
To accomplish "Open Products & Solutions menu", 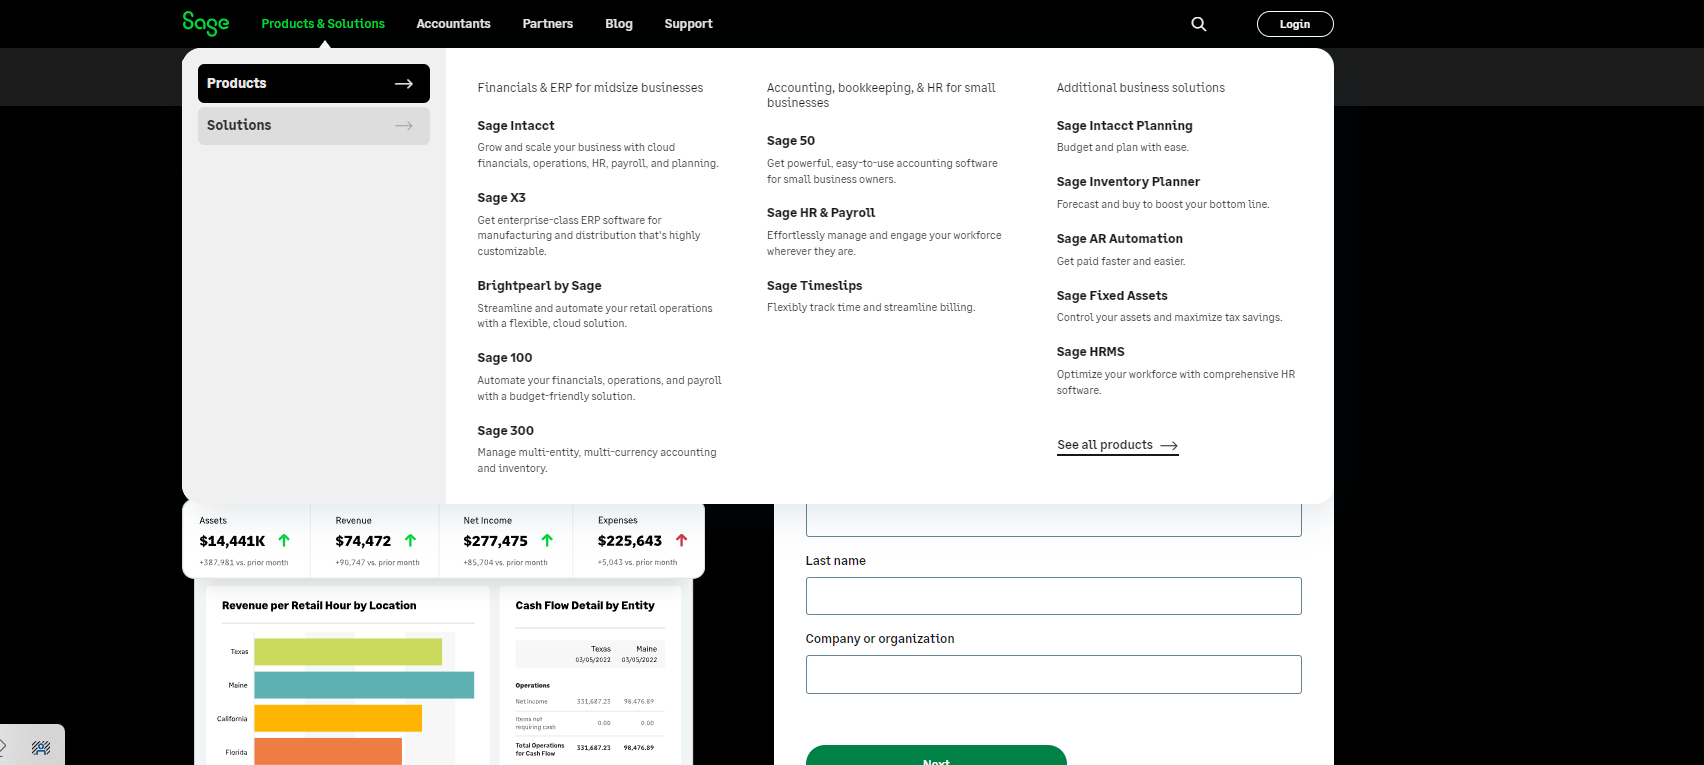I will [x=323, y=24].
